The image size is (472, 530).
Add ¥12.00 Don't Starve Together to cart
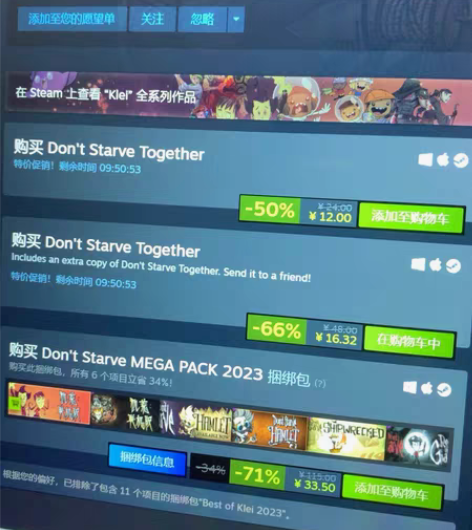pos(410,218)
